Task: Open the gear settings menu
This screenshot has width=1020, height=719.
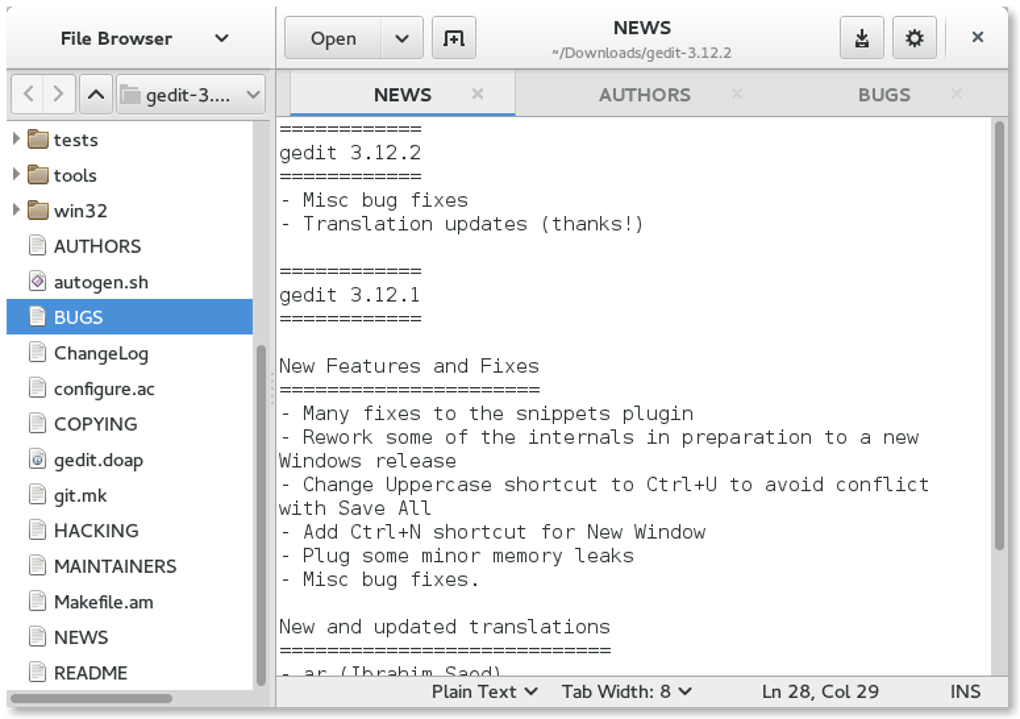Action: point(914,38)
